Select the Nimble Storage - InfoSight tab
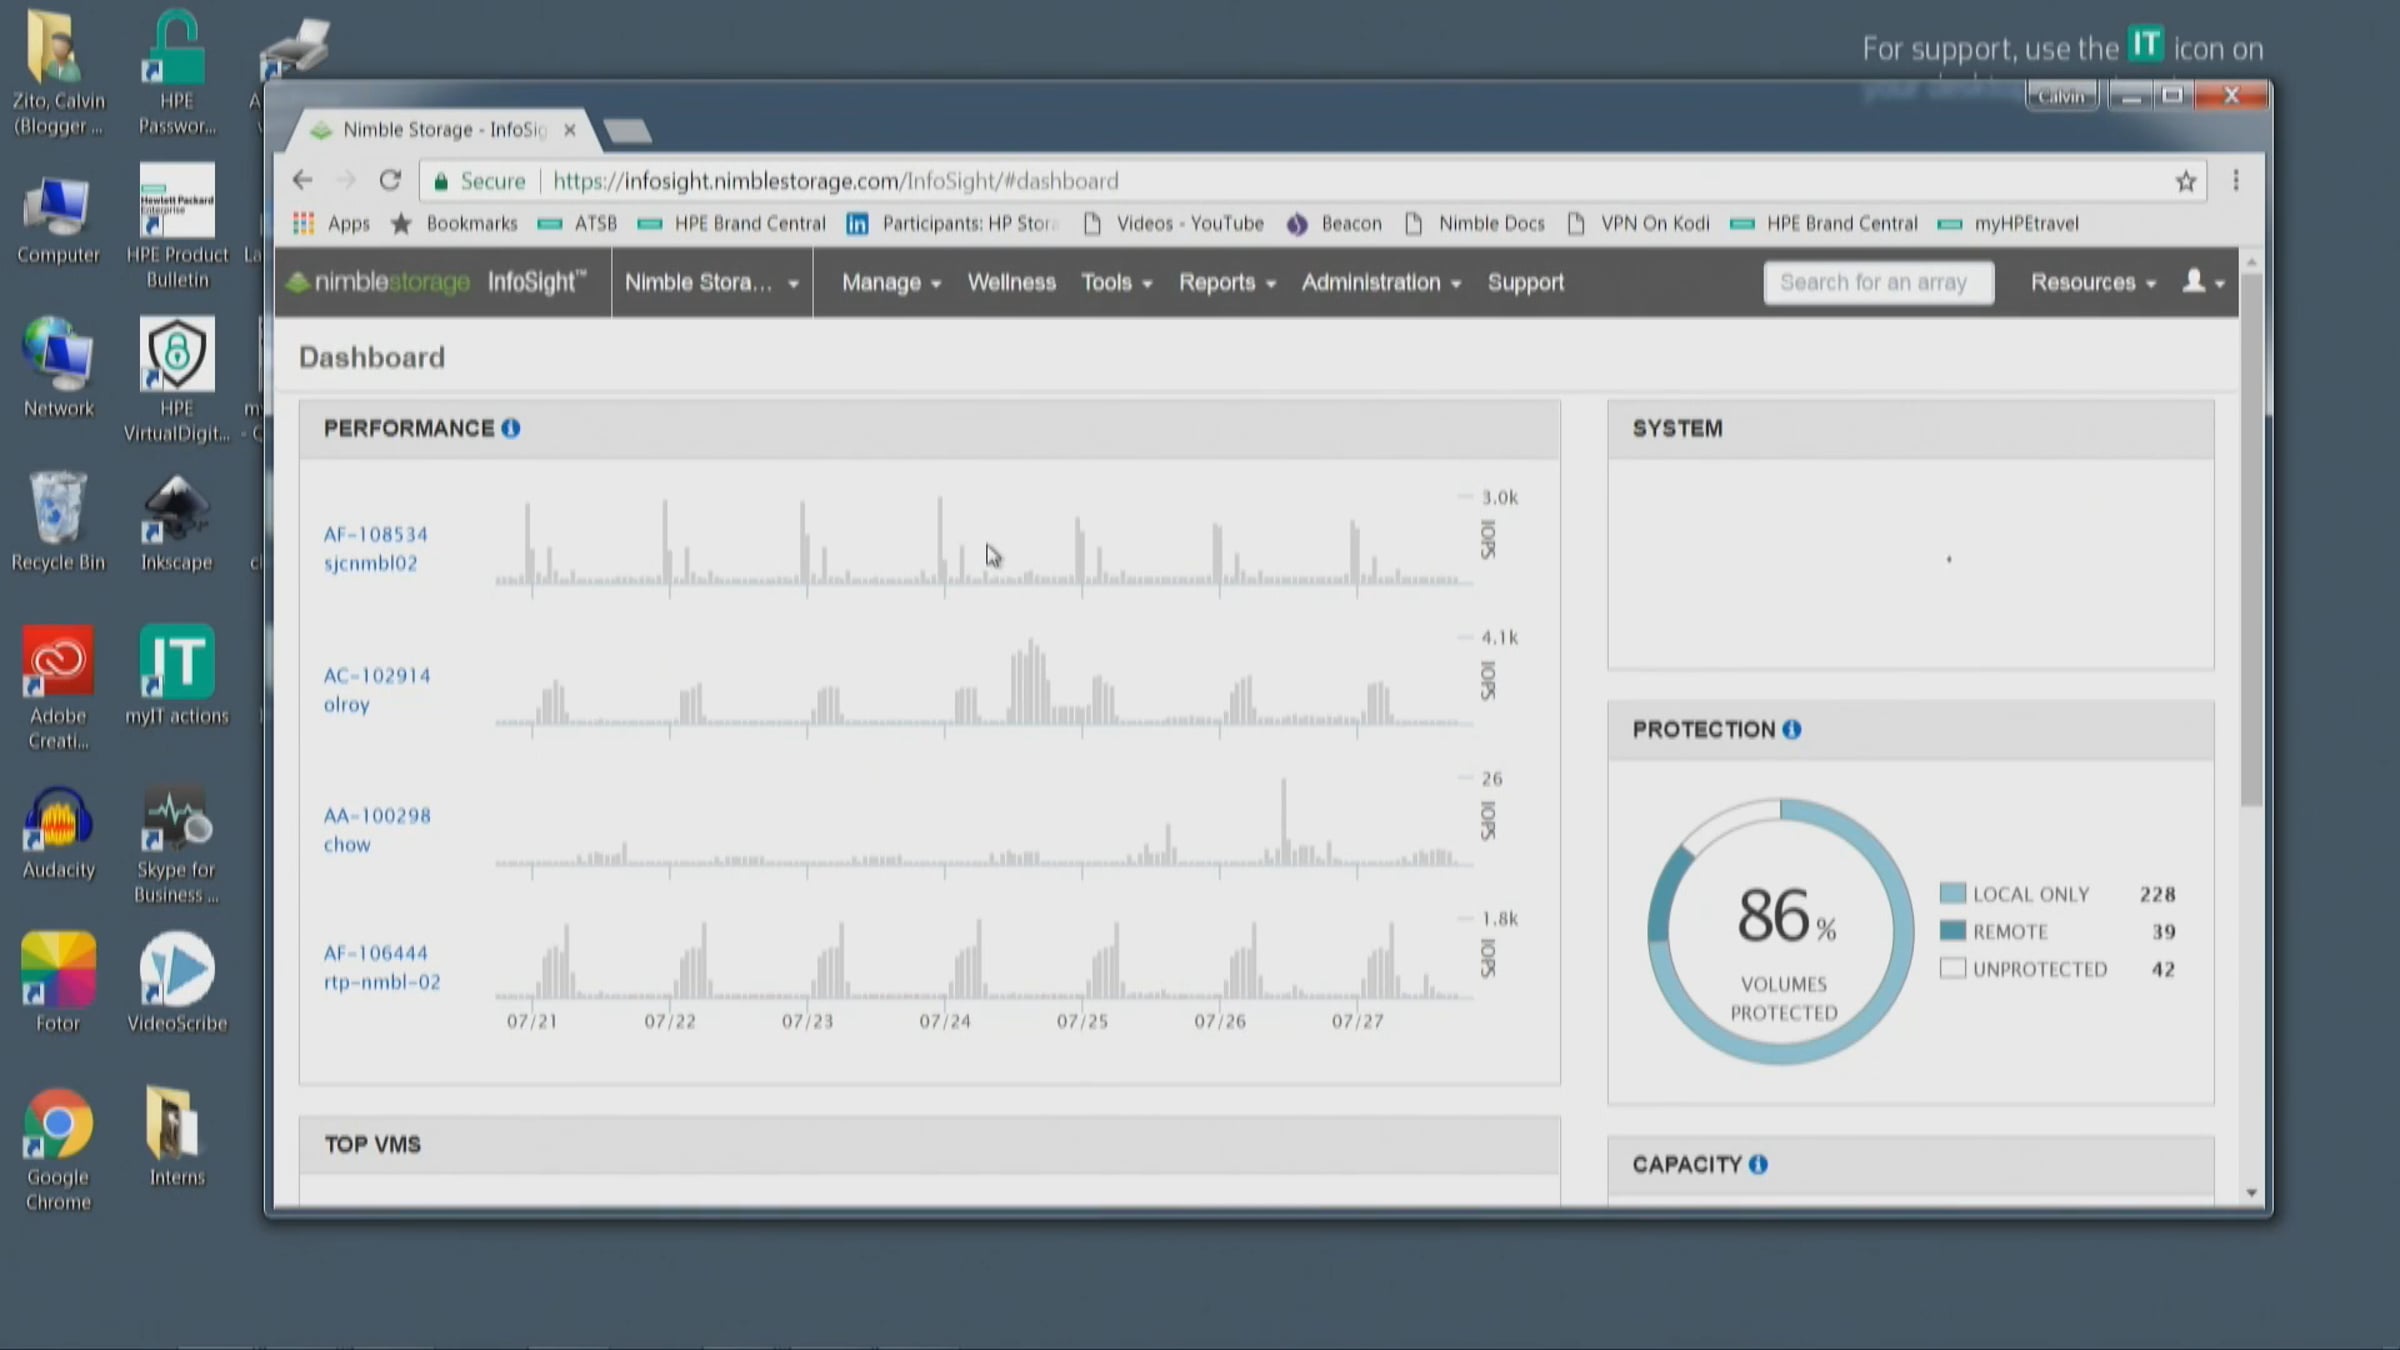The image size is (2400, 1350). coord(444,130)
